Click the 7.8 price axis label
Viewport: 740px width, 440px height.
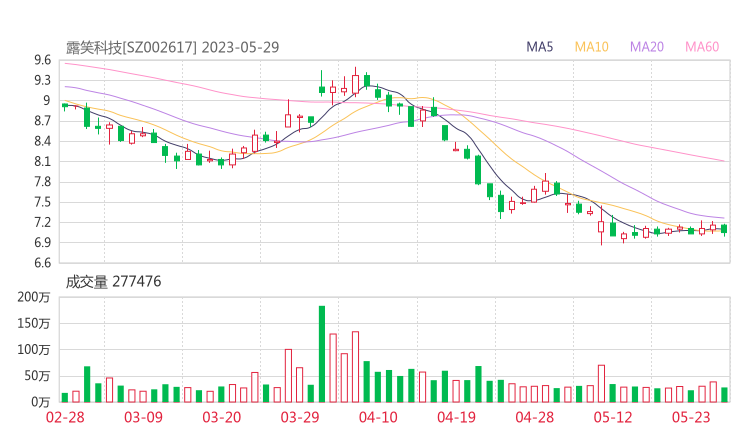point(42,182)
